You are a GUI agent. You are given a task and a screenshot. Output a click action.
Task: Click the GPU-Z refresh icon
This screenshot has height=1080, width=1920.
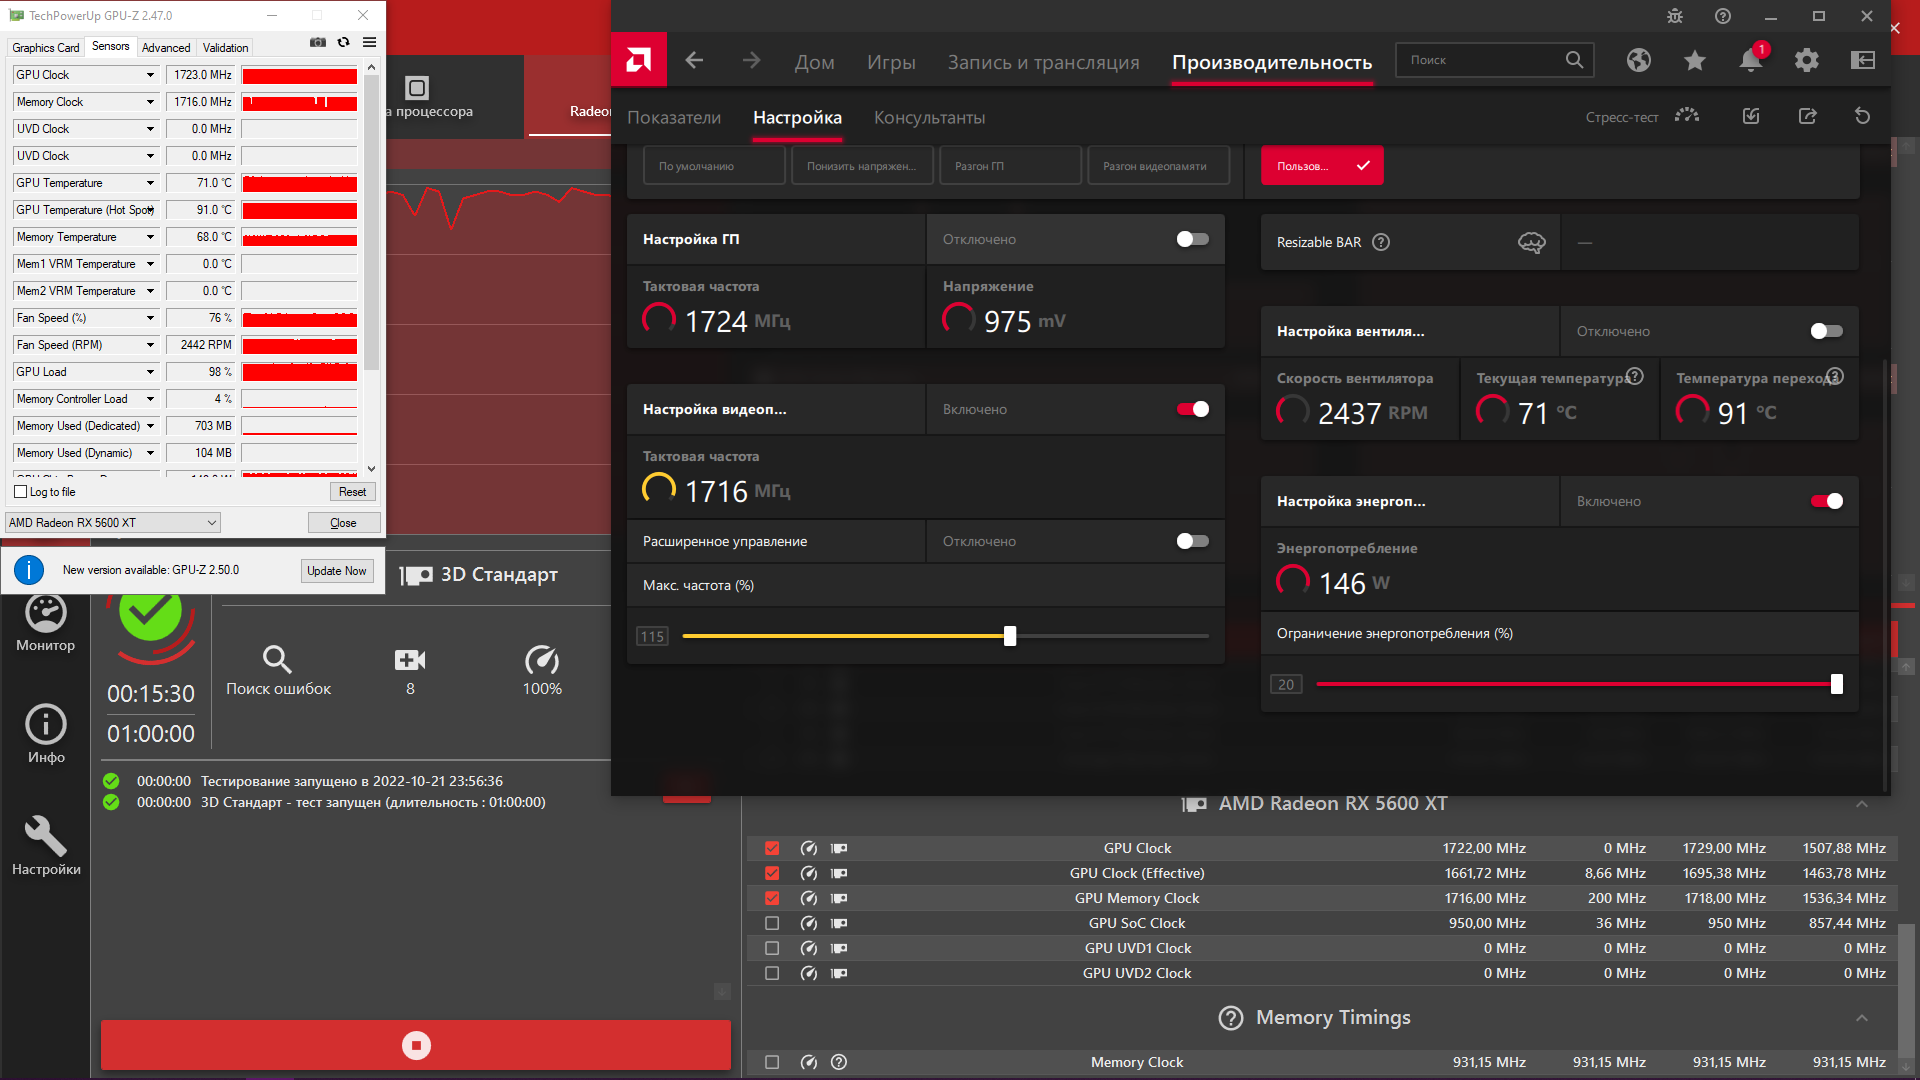pos(343,42)
